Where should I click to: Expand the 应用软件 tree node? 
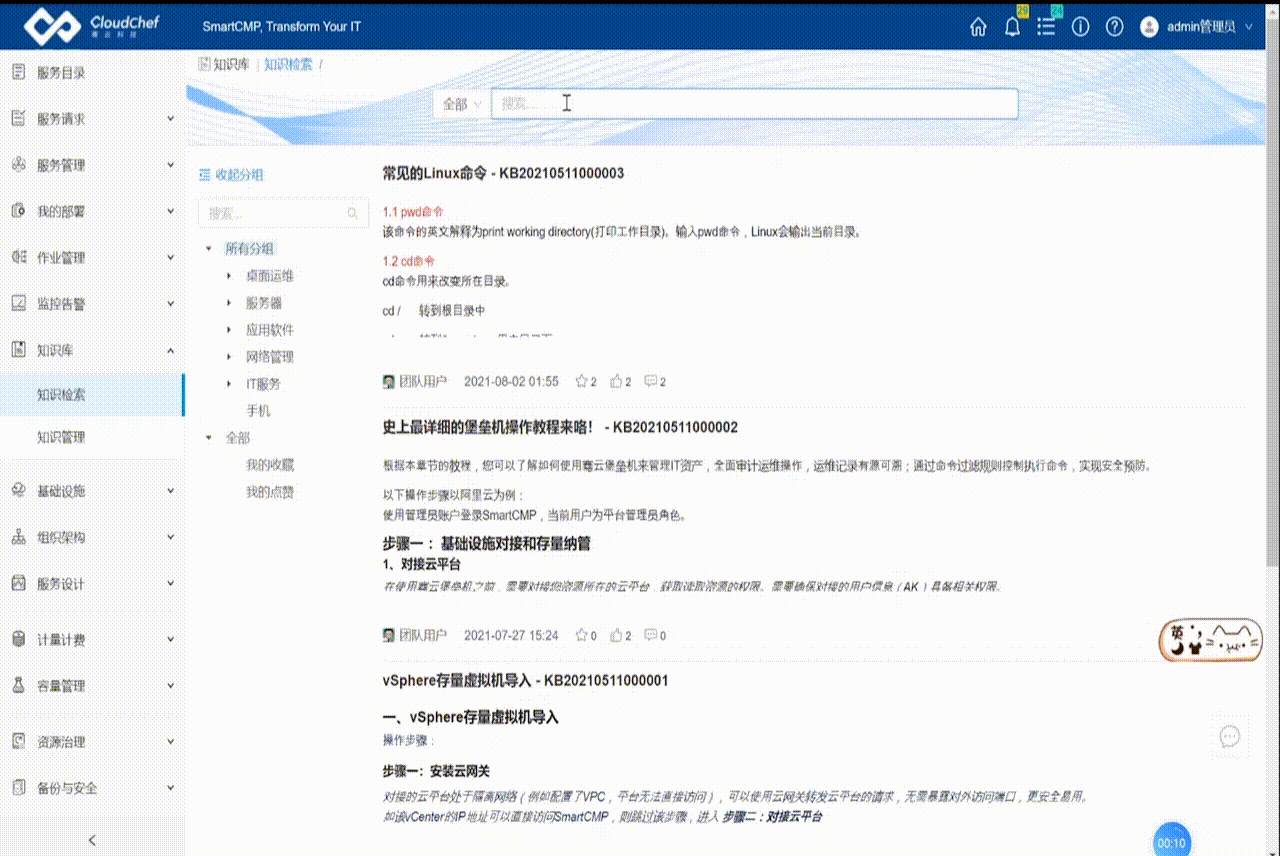pos(229,330)
